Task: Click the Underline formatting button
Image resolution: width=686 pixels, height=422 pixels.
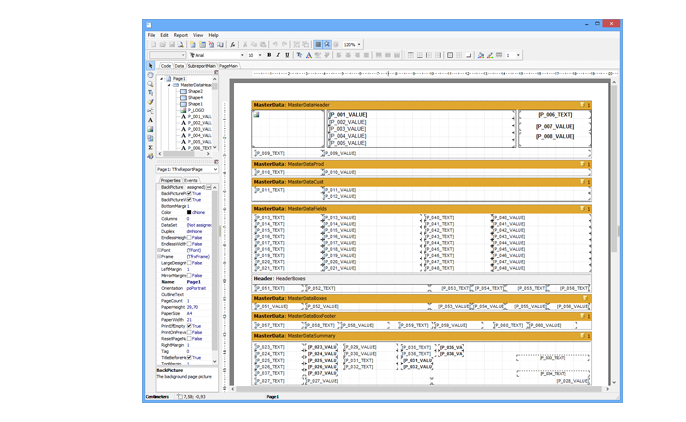Action: [287, 55]
